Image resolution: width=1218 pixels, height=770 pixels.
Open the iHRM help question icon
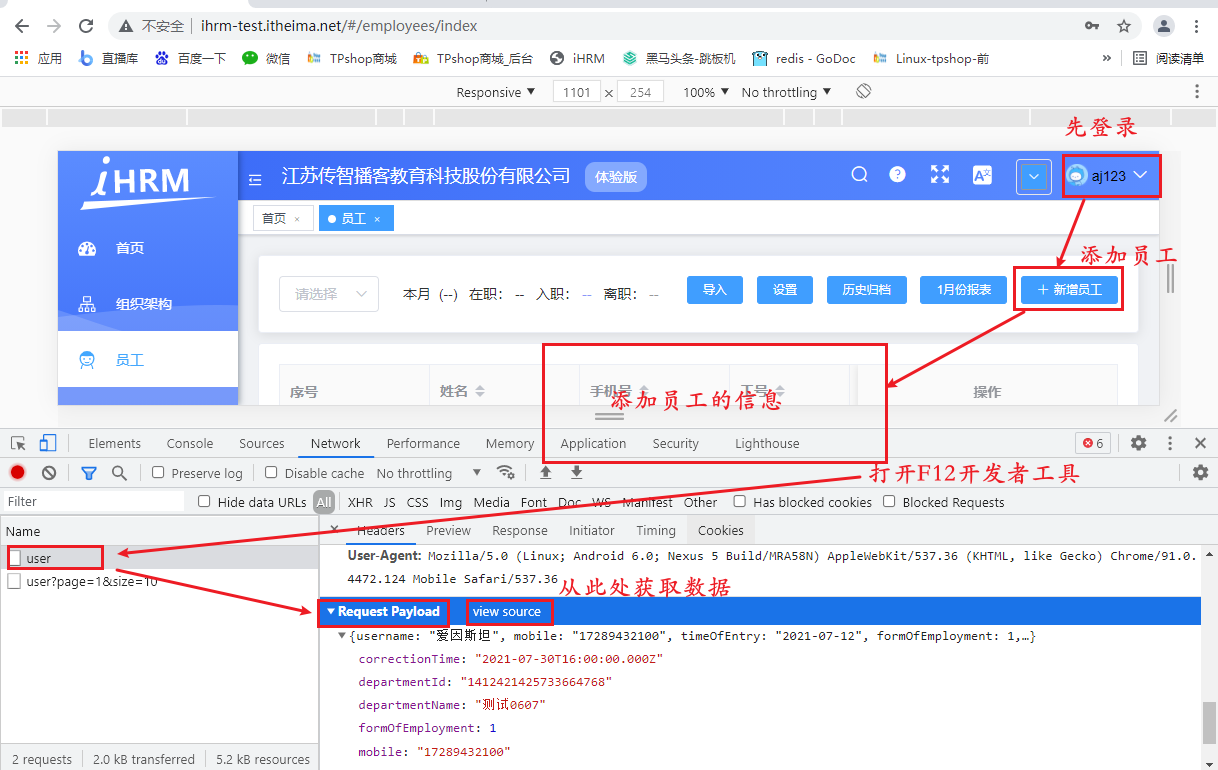(x=898, y=174)
